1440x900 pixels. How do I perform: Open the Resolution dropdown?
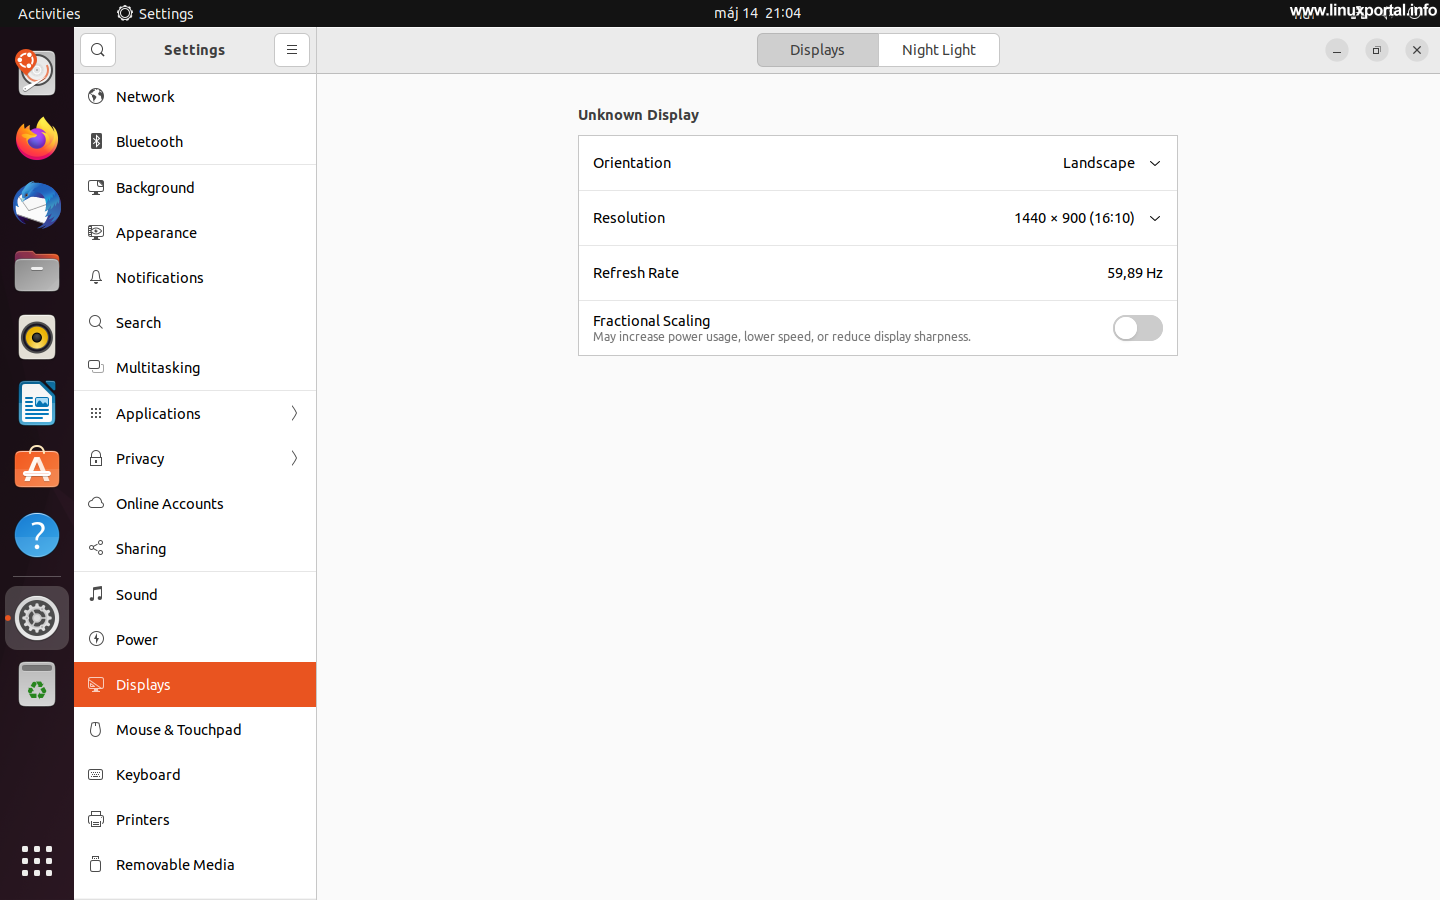1086,218
